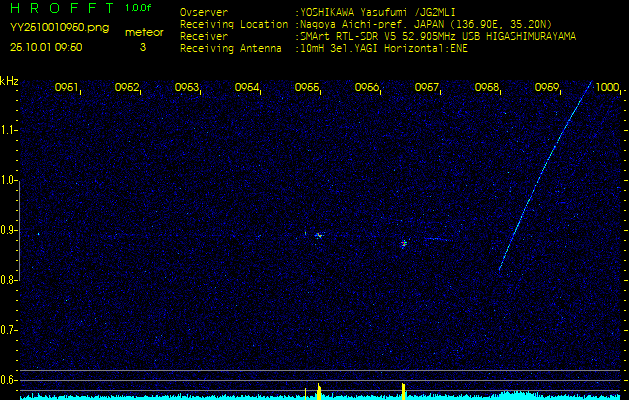Image resolution: width=629 pixels, height=400 pixels.
Task: Click the 0952 time marker
Action: coord(126,87)
